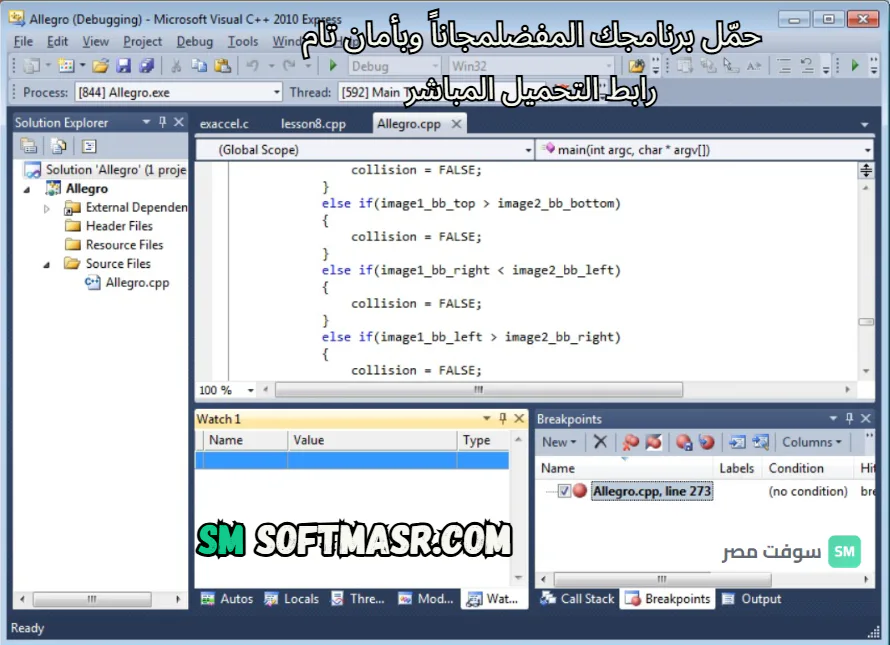Click the Disable All Breakpoints icon
The width and height of the screenshot is (890, 645).
(653, 442)
